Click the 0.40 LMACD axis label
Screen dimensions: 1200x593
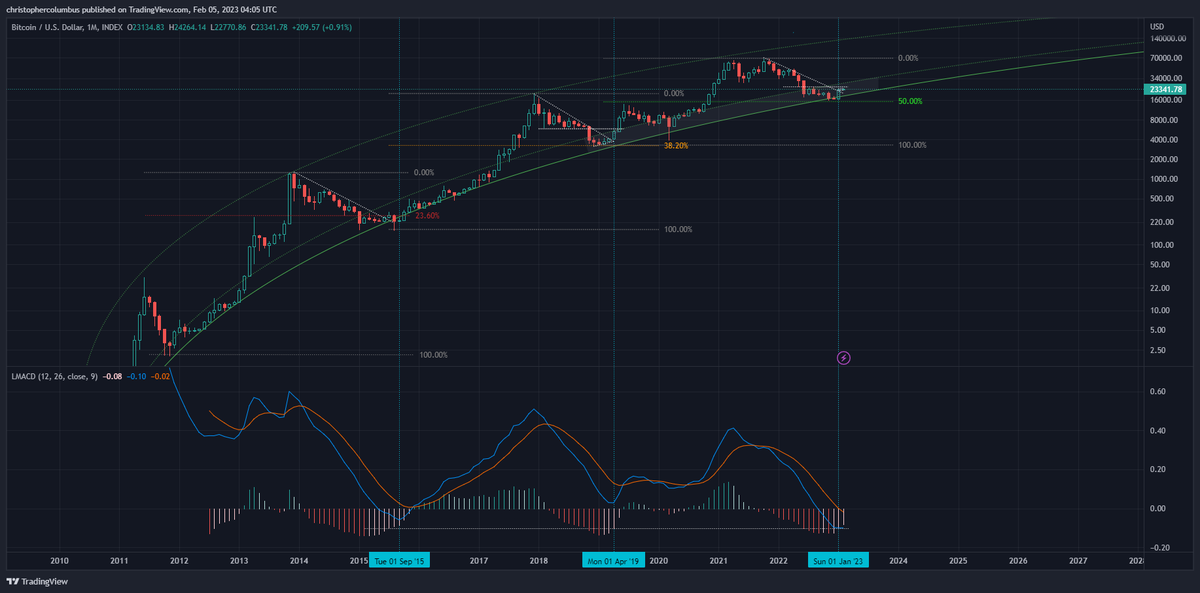1157,431
